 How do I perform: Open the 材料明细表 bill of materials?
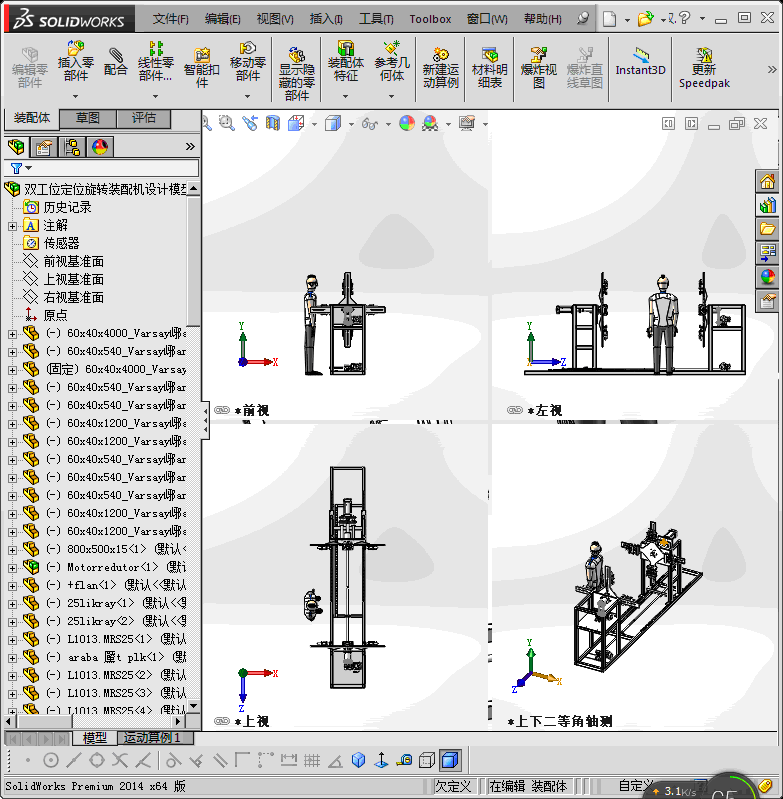coord(490,68)
